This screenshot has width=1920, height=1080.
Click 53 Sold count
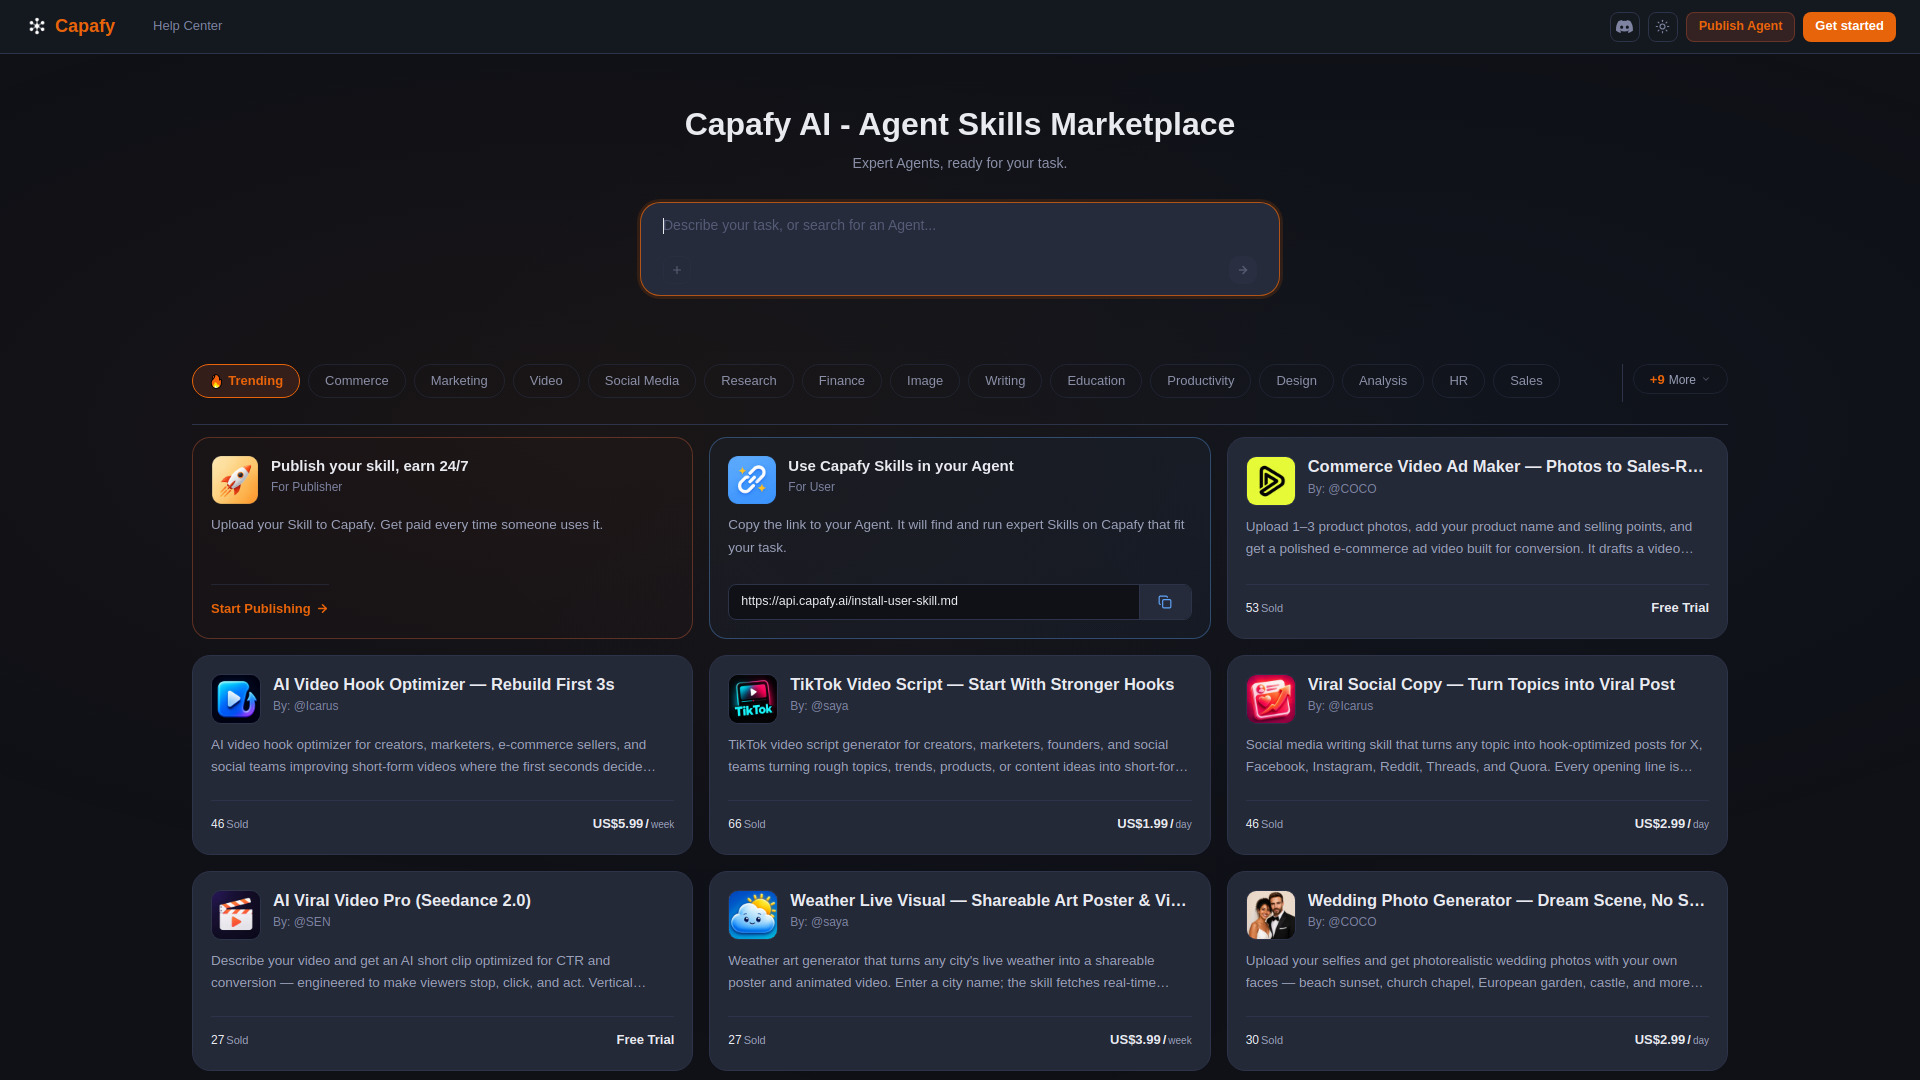coord(1264,608)
